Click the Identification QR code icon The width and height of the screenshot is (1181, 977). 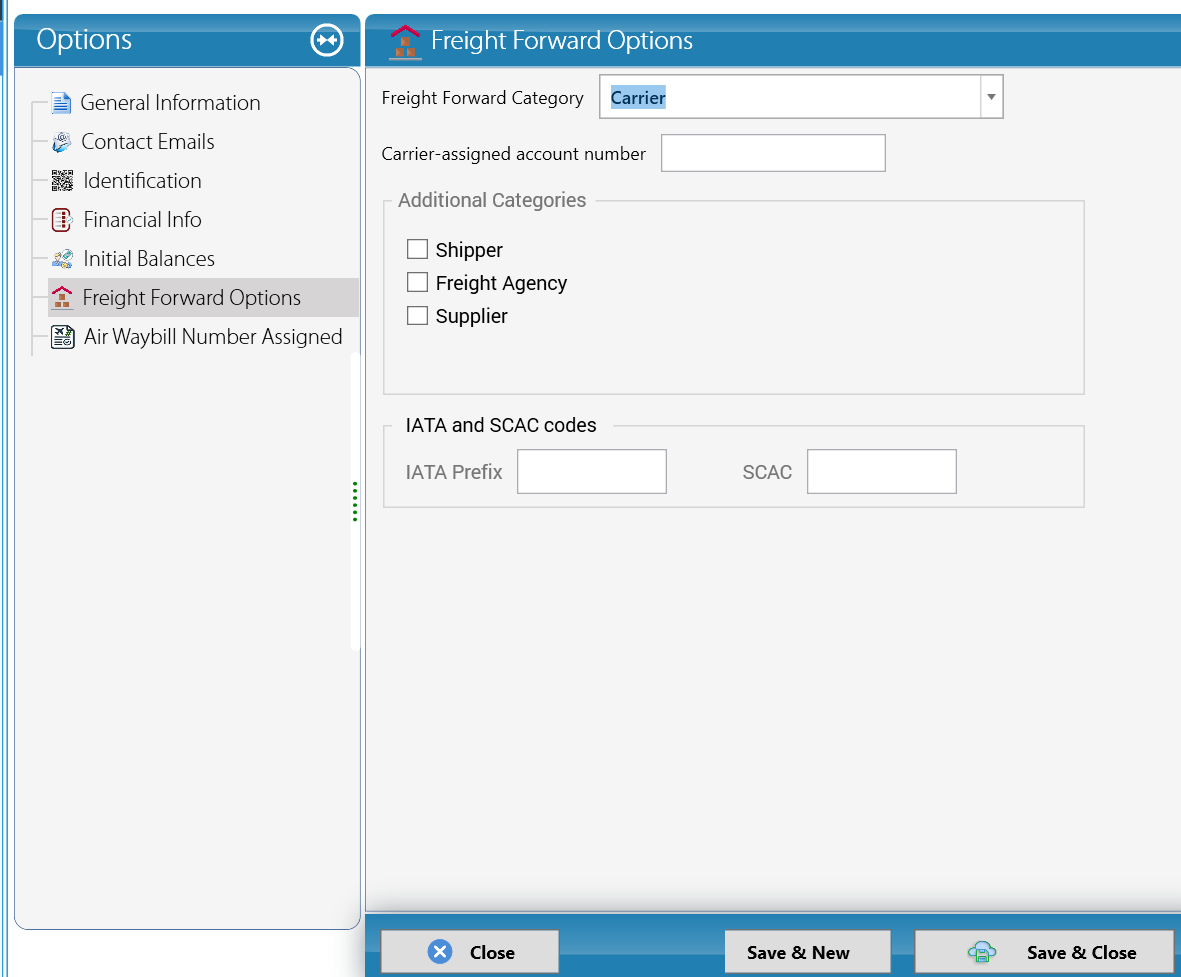[62, 181]
